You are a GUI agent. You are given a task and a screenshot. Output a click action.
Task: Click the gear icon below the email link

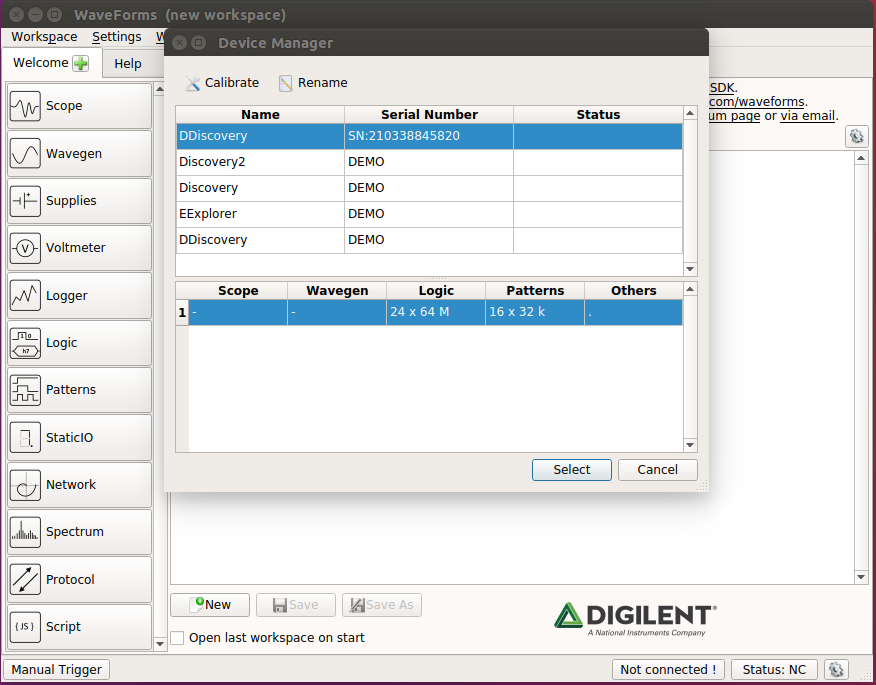tap(856, 136)
